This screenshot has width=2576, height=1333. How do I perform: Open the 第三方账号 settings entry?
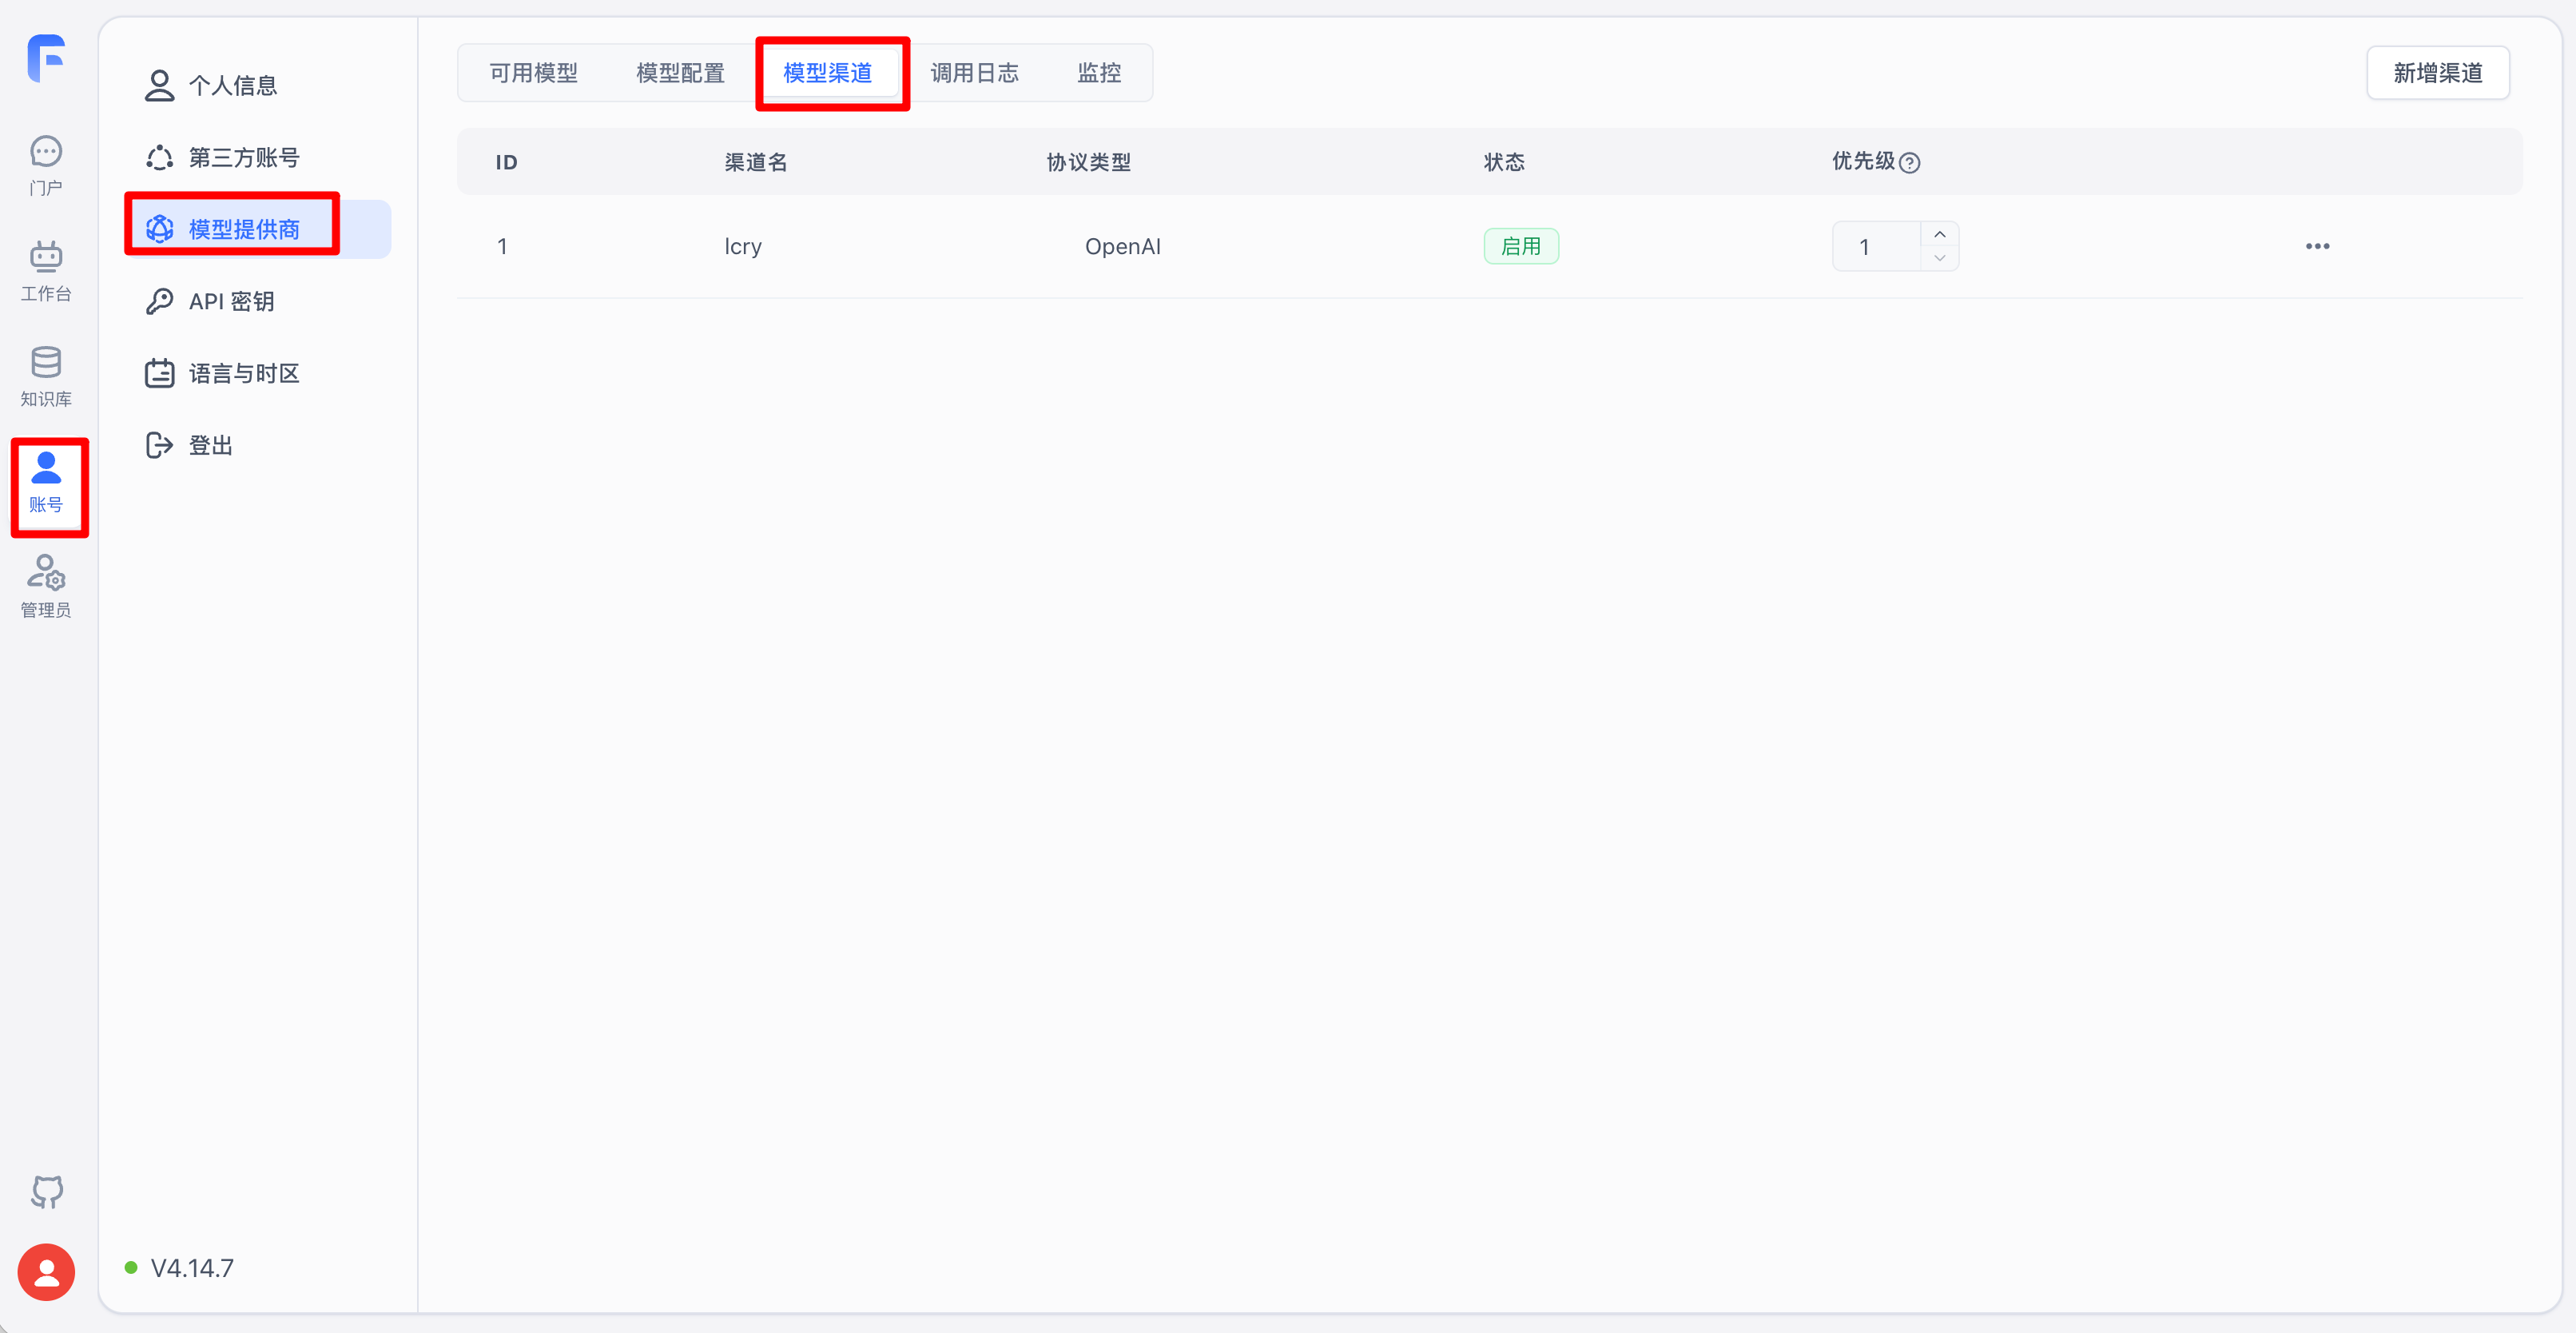pos(243,157)
